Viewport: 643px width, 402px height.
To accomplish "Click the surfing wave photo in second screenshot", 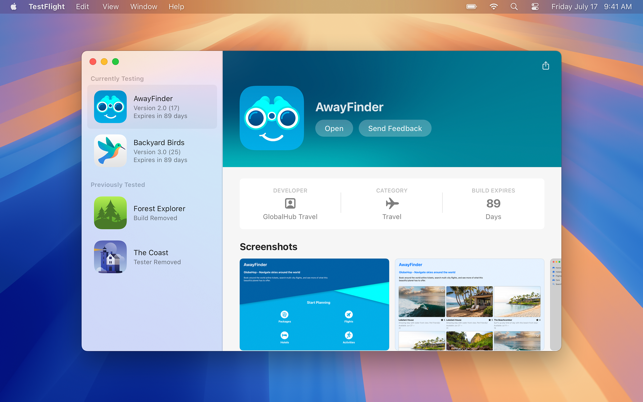I will (x=422, y=302).
